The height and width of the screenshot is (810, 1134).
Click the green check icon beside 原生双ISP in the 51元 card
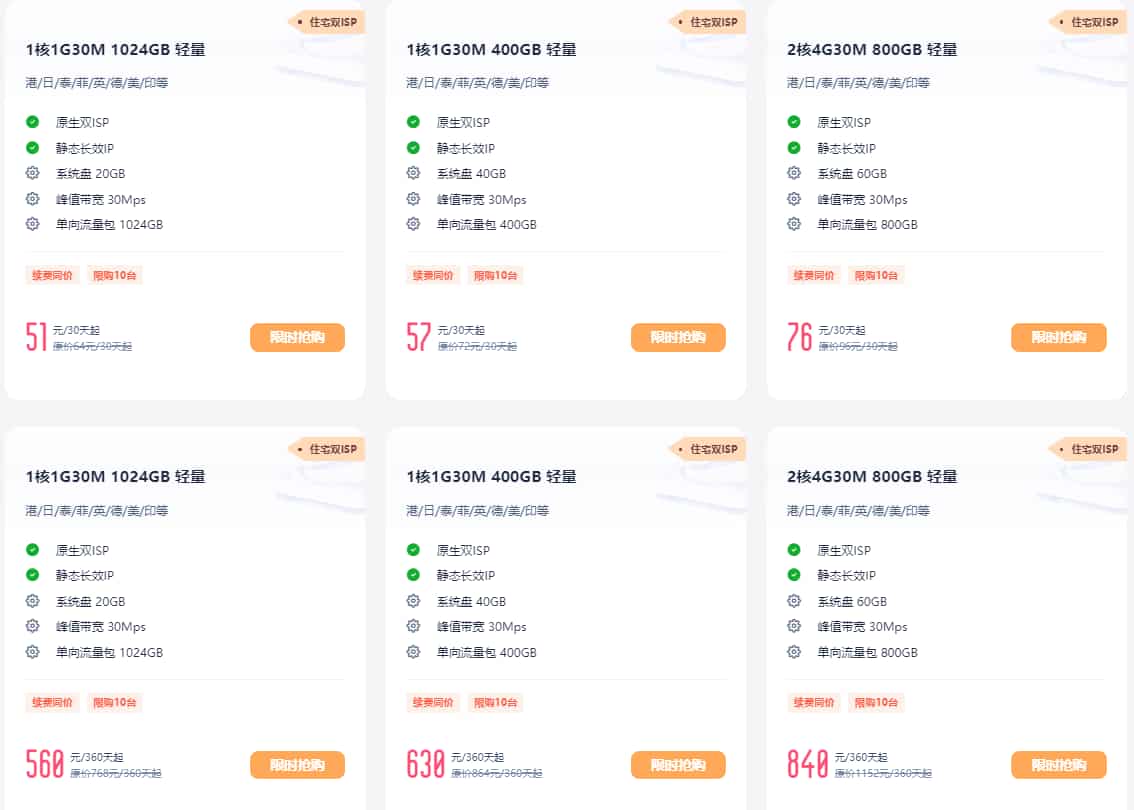[x=33, y=122]
